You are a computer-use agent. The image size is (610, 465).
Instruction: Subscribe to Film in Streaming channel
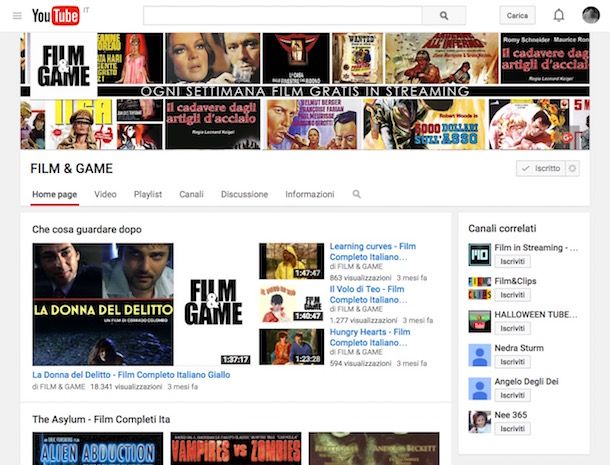coord(512,261)
